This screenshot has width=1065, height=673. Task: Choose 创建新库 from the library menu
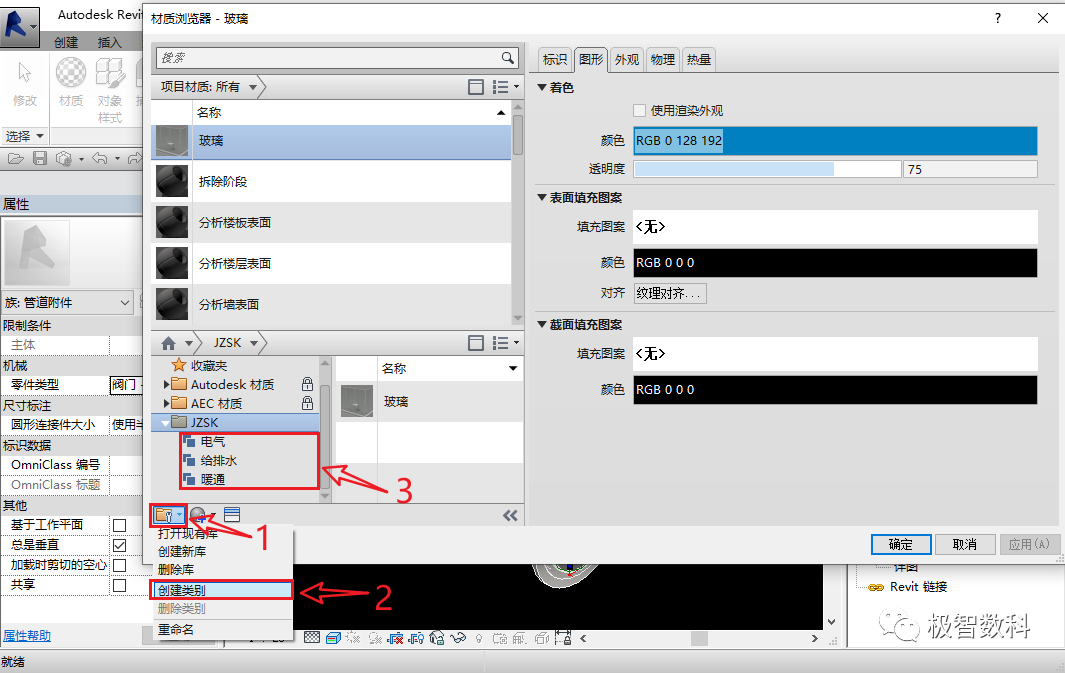point(223,551)
